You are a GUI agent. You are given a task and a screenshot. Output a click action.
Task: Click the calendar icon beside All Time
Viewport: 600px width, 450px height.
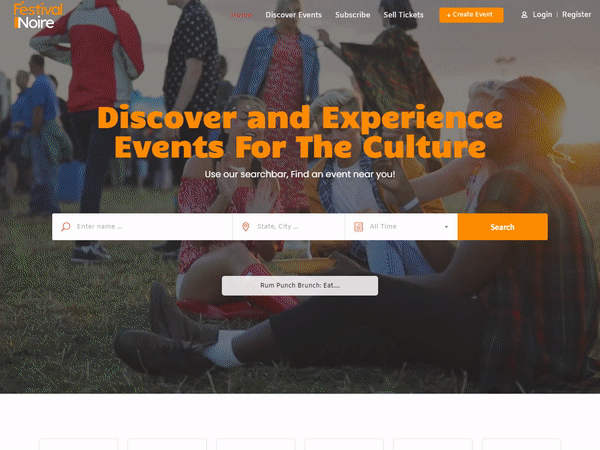[359, 227]
